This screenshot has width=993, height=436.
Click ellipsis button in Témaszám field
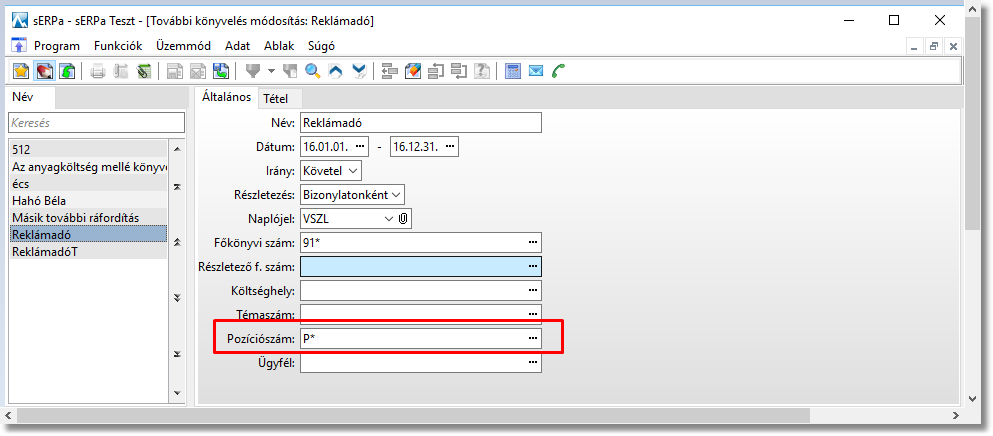(x=533, y=314)
